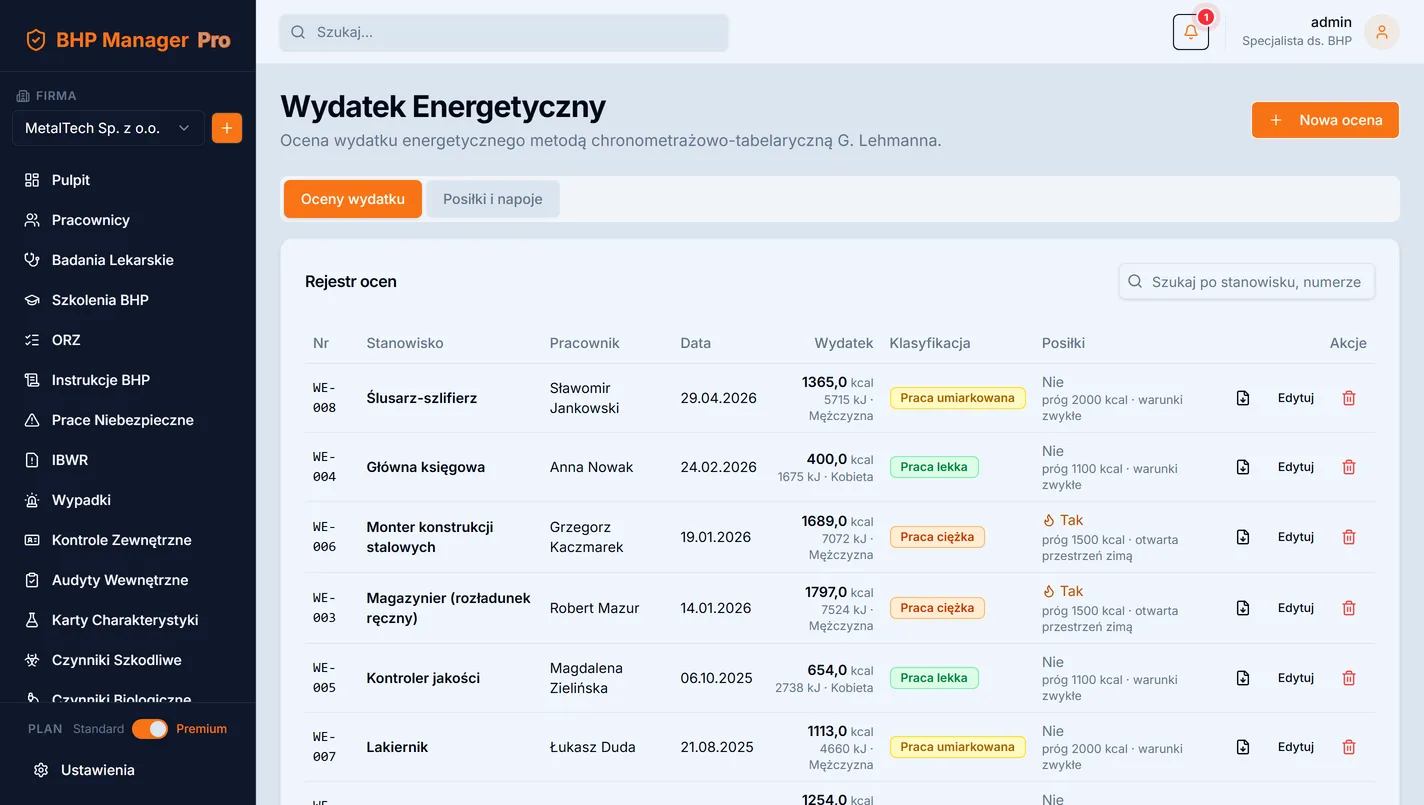Click the BHP Manager Pro shield logo

pyautogui.click(x=36, y=40)
